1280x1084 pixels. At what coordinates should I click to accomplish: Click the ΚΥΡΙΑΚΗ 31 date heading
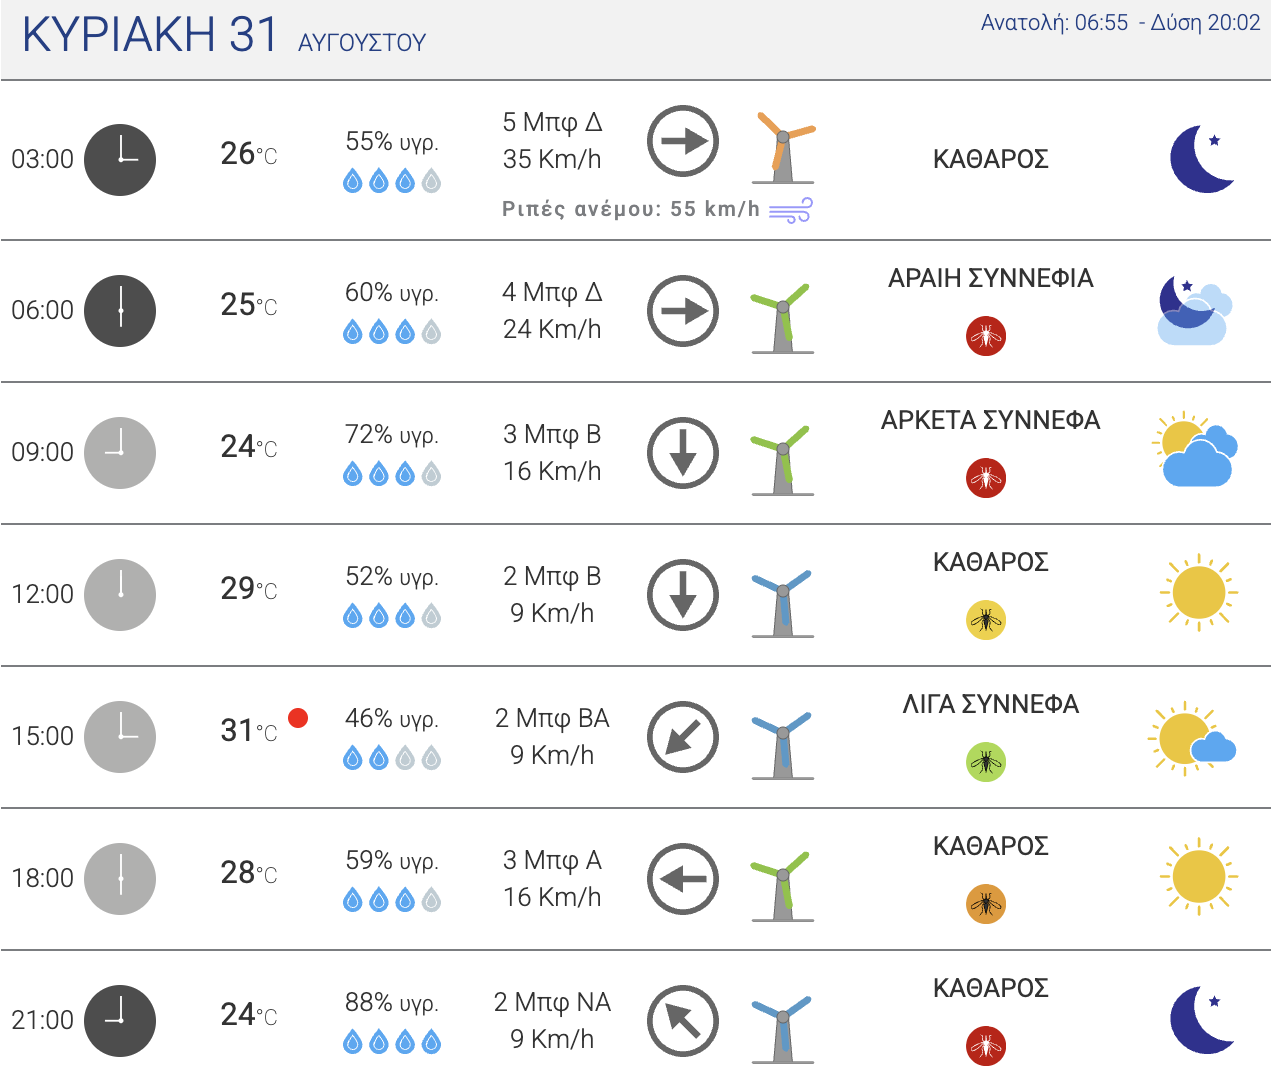(151, 34)
